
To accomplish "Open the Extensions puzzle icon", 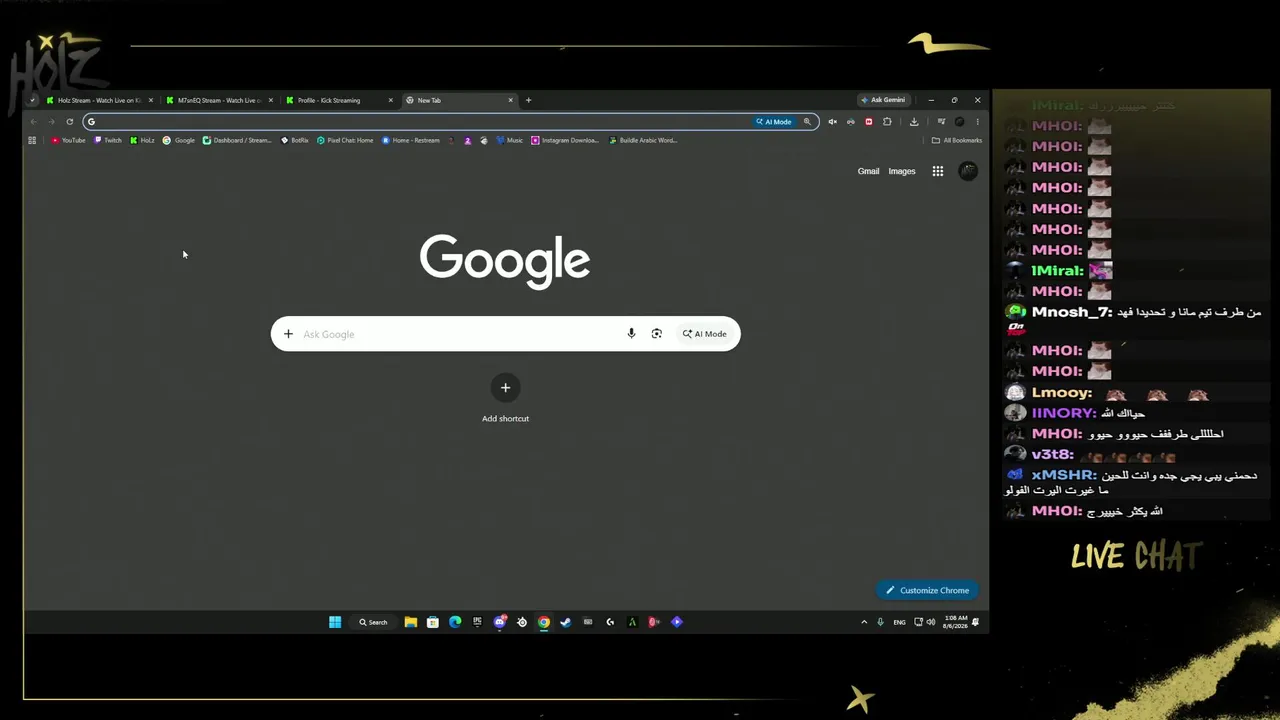I will 887,122.
